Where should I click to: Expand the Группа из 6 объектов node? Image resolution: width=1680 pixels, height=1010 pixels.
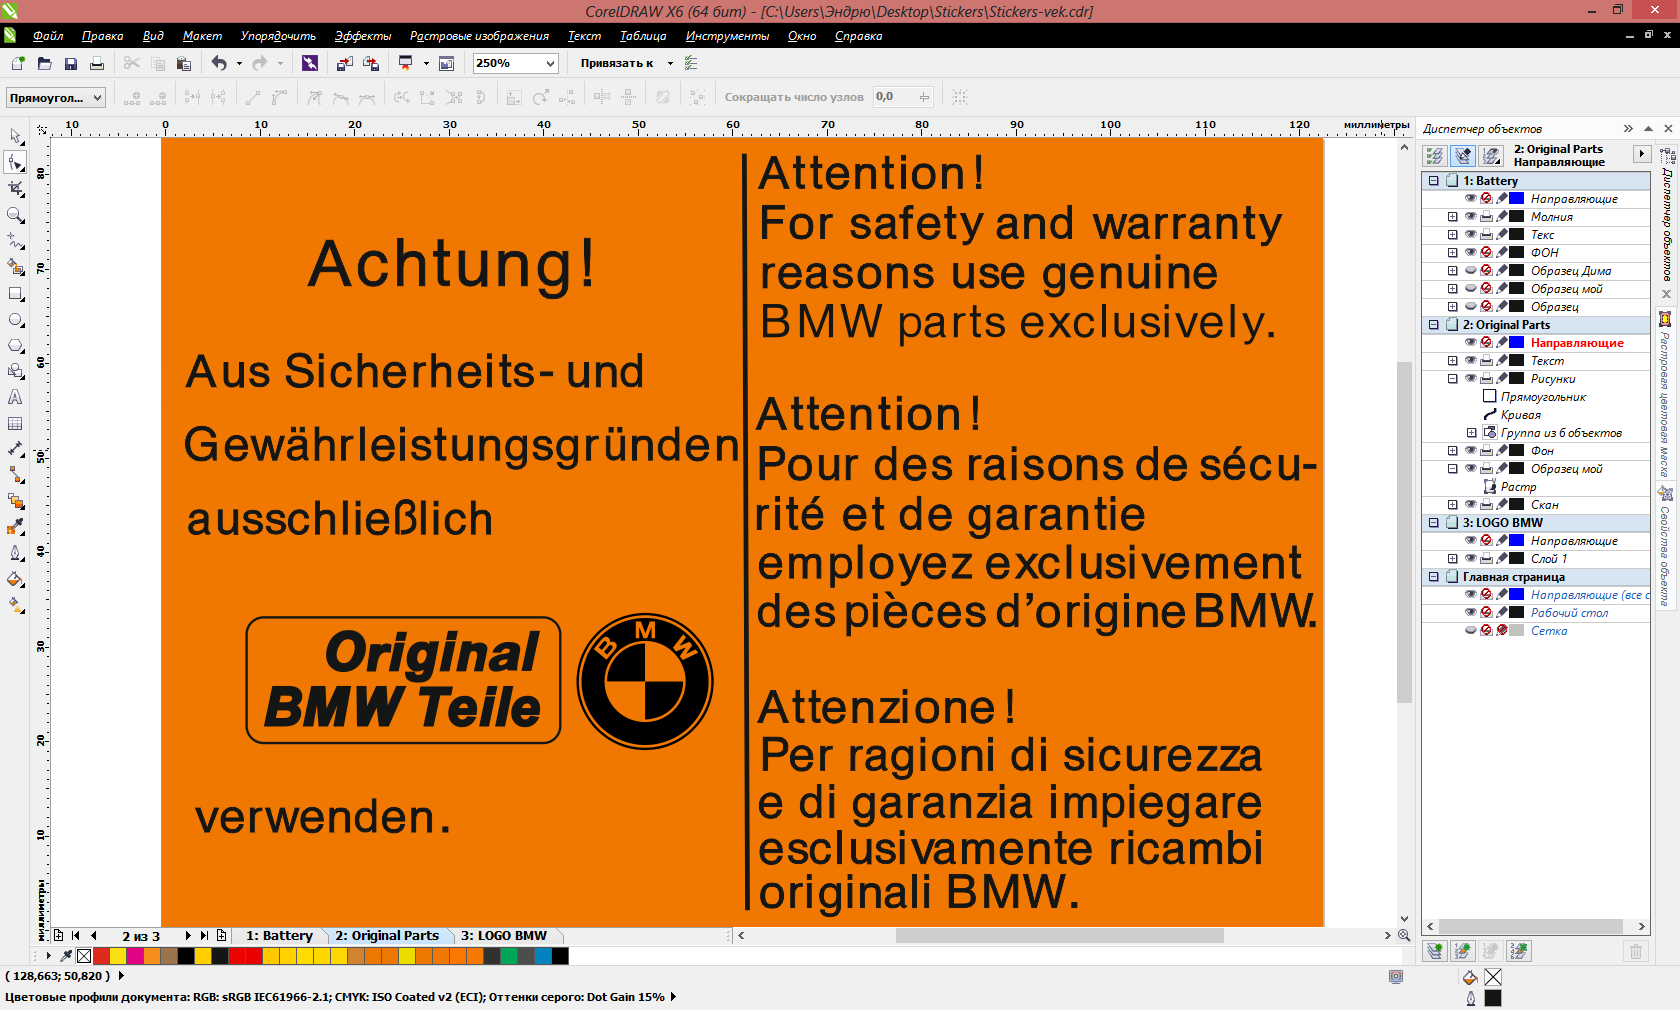coord(1471,433)
